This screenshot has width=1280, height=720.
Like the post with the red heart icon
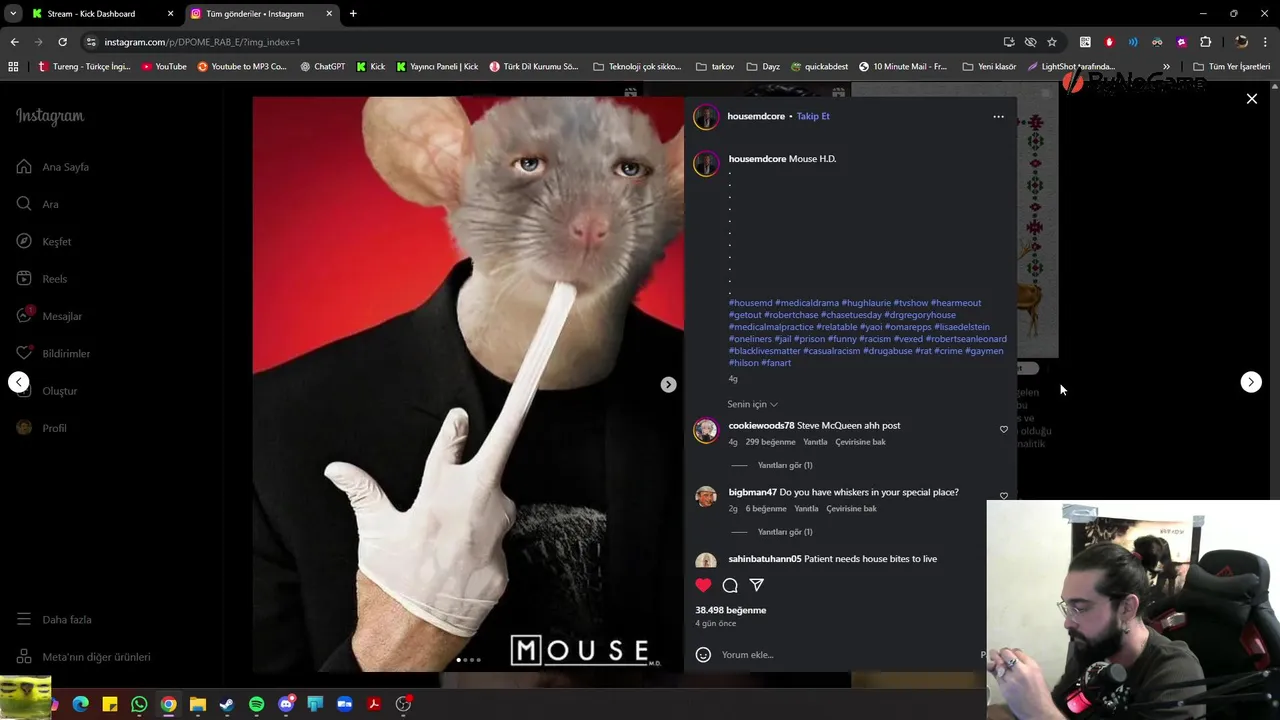pyautogui.click(x=703, y=585)
